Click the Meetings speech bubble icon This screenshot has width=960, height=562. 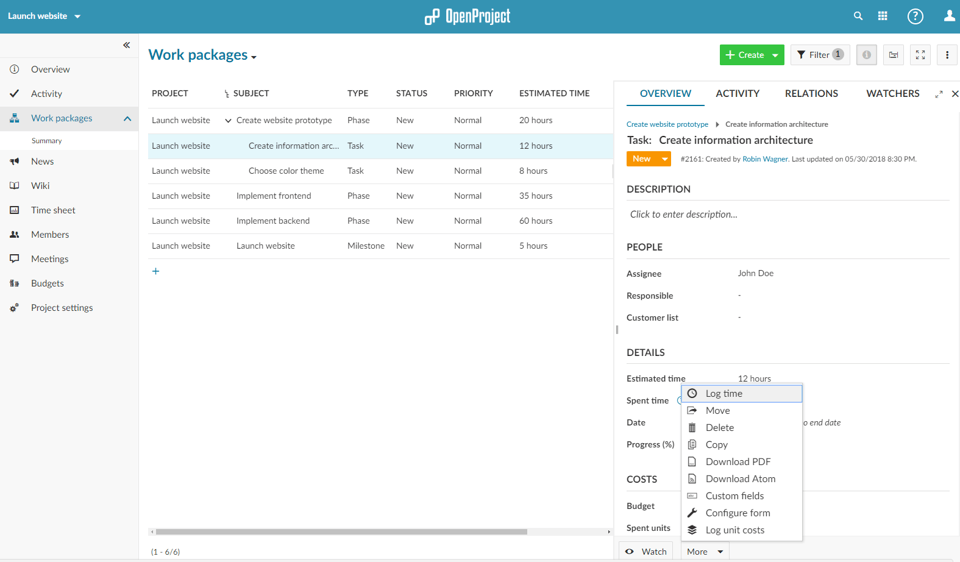pos(14,259)
